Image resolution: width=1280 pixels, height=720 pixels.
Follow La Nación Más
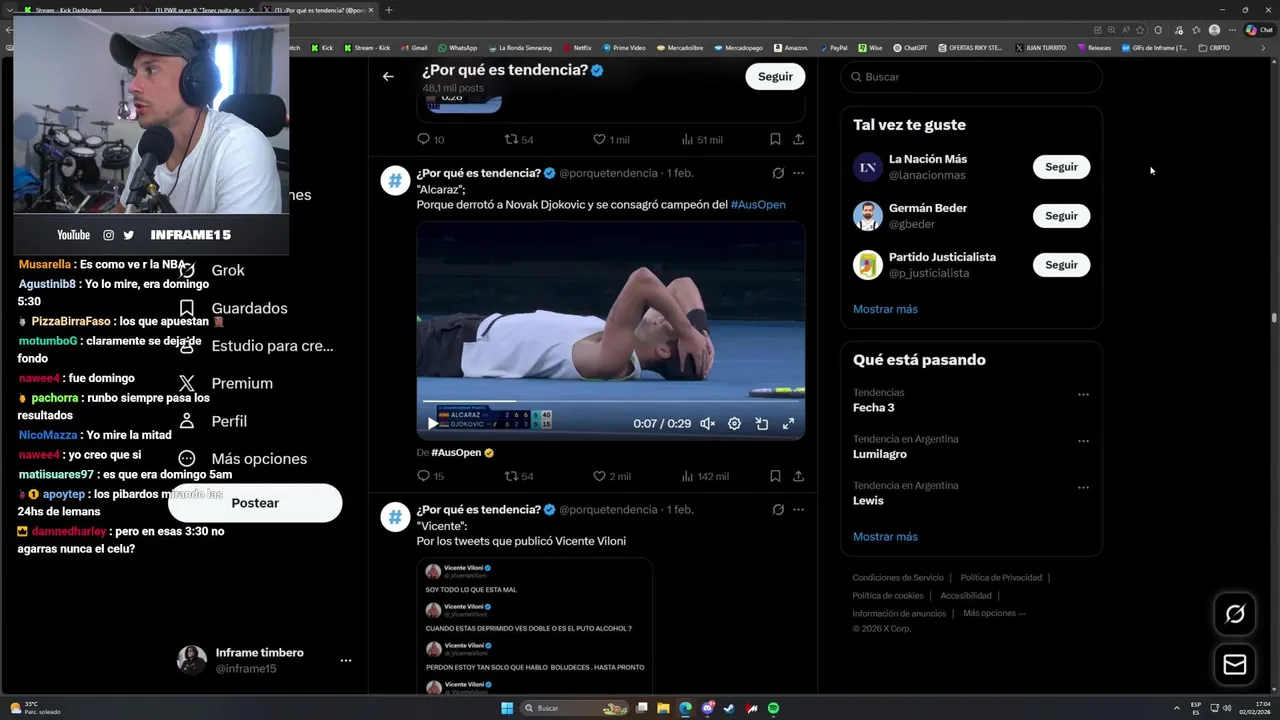coord(1061,167)
